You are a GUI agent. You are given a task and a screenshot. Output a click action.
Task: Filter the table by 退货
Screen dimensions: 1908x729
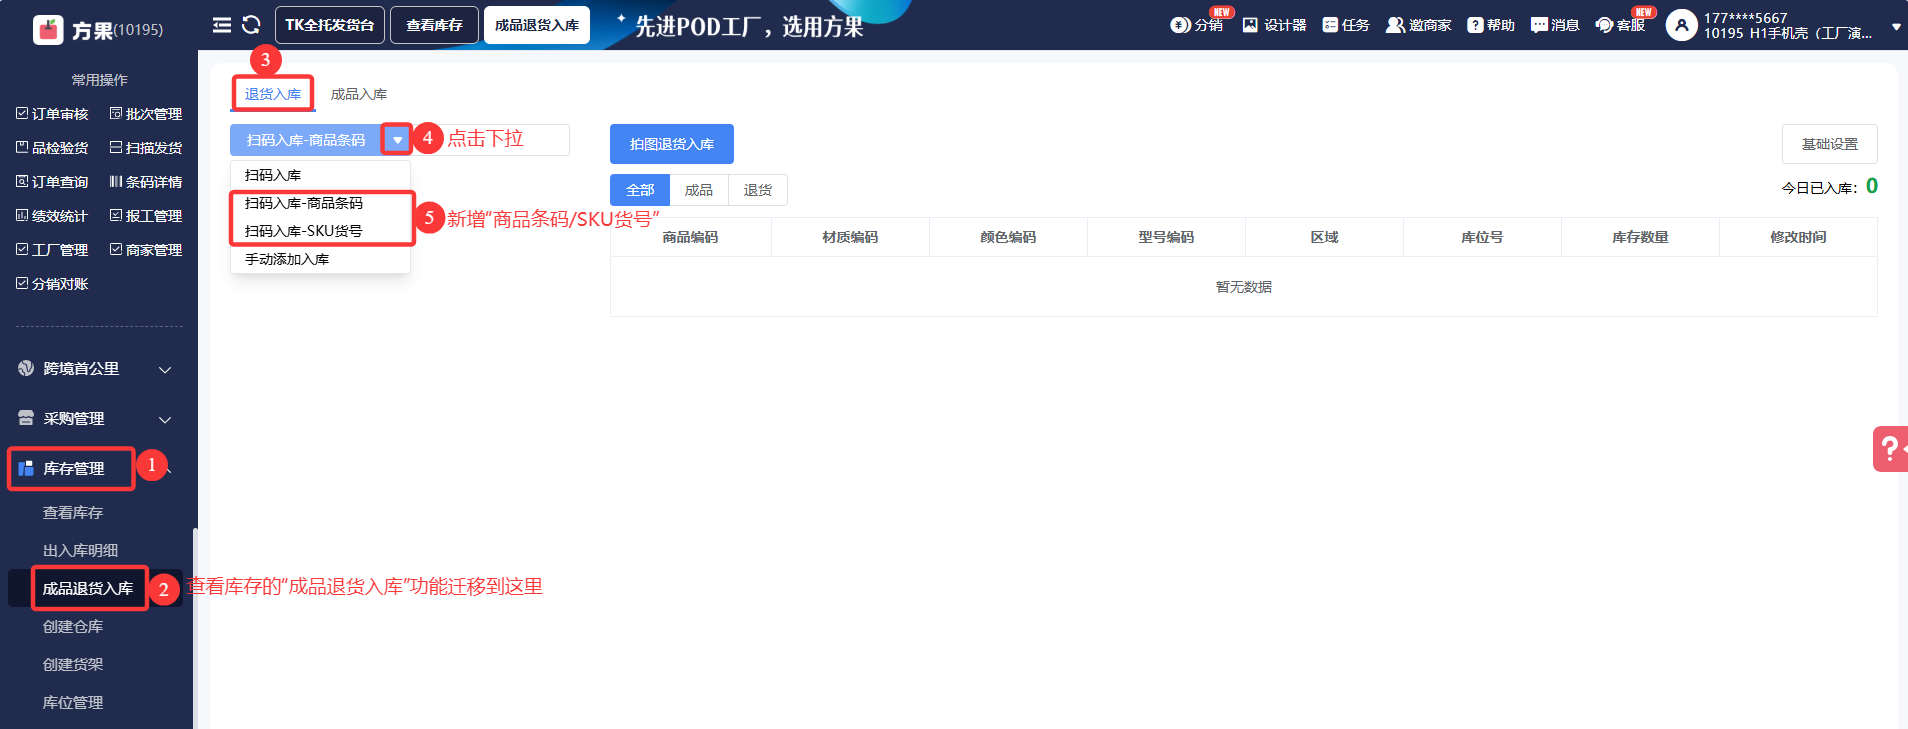click(x=758, y=190)
